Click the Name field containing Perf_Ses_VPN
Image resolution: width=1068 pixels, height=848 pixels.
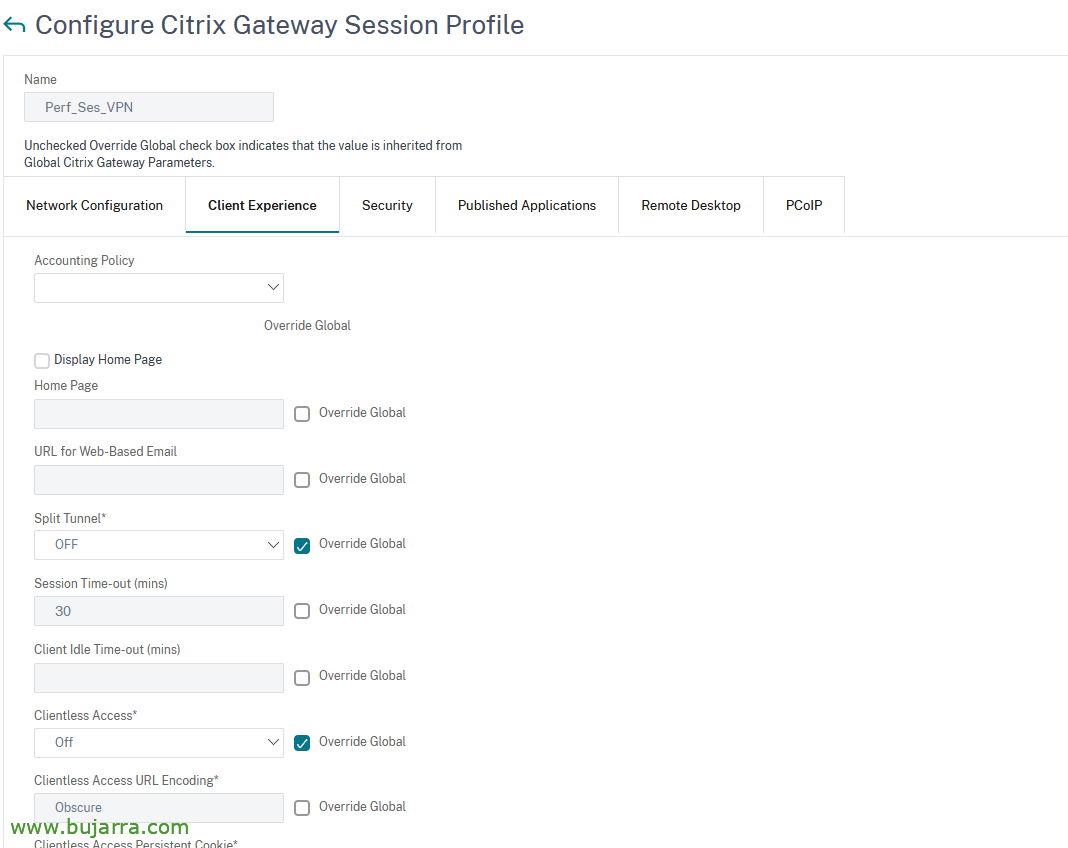pos(149,107)
